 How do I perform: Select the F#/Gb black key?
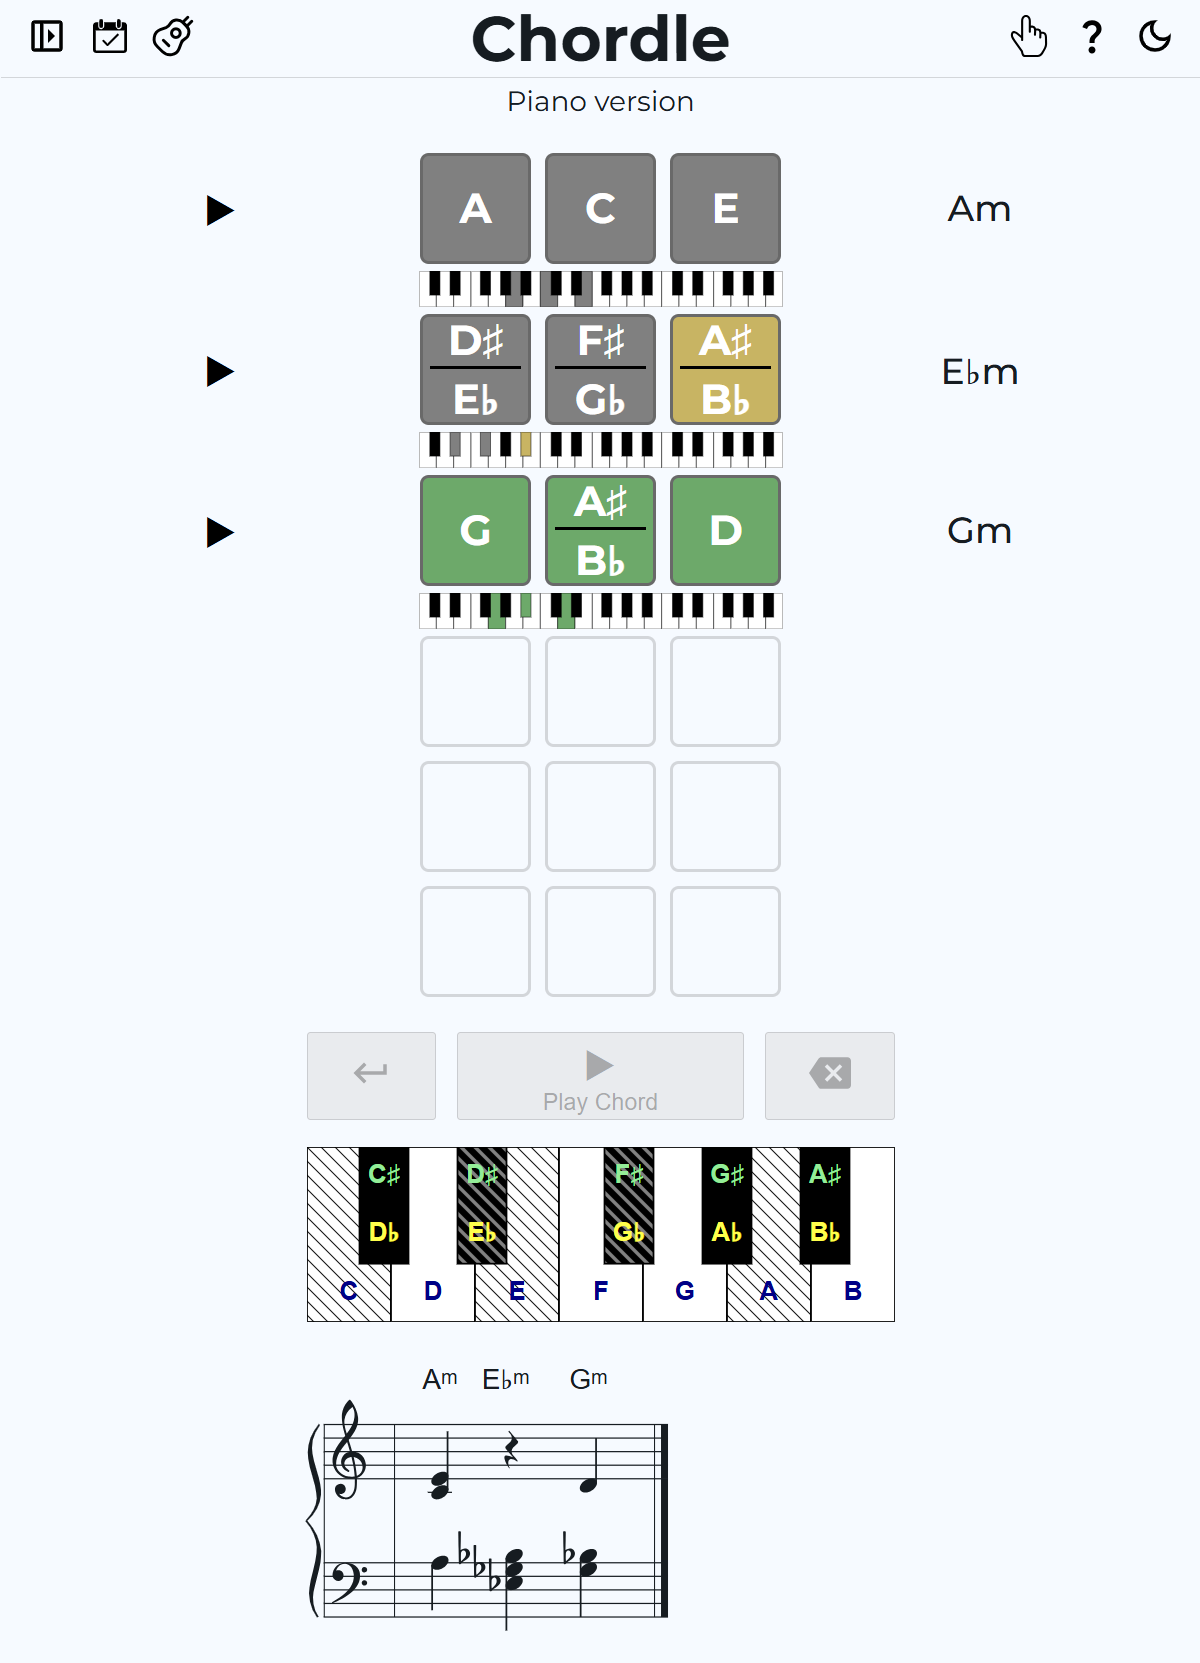point(631,1205)
